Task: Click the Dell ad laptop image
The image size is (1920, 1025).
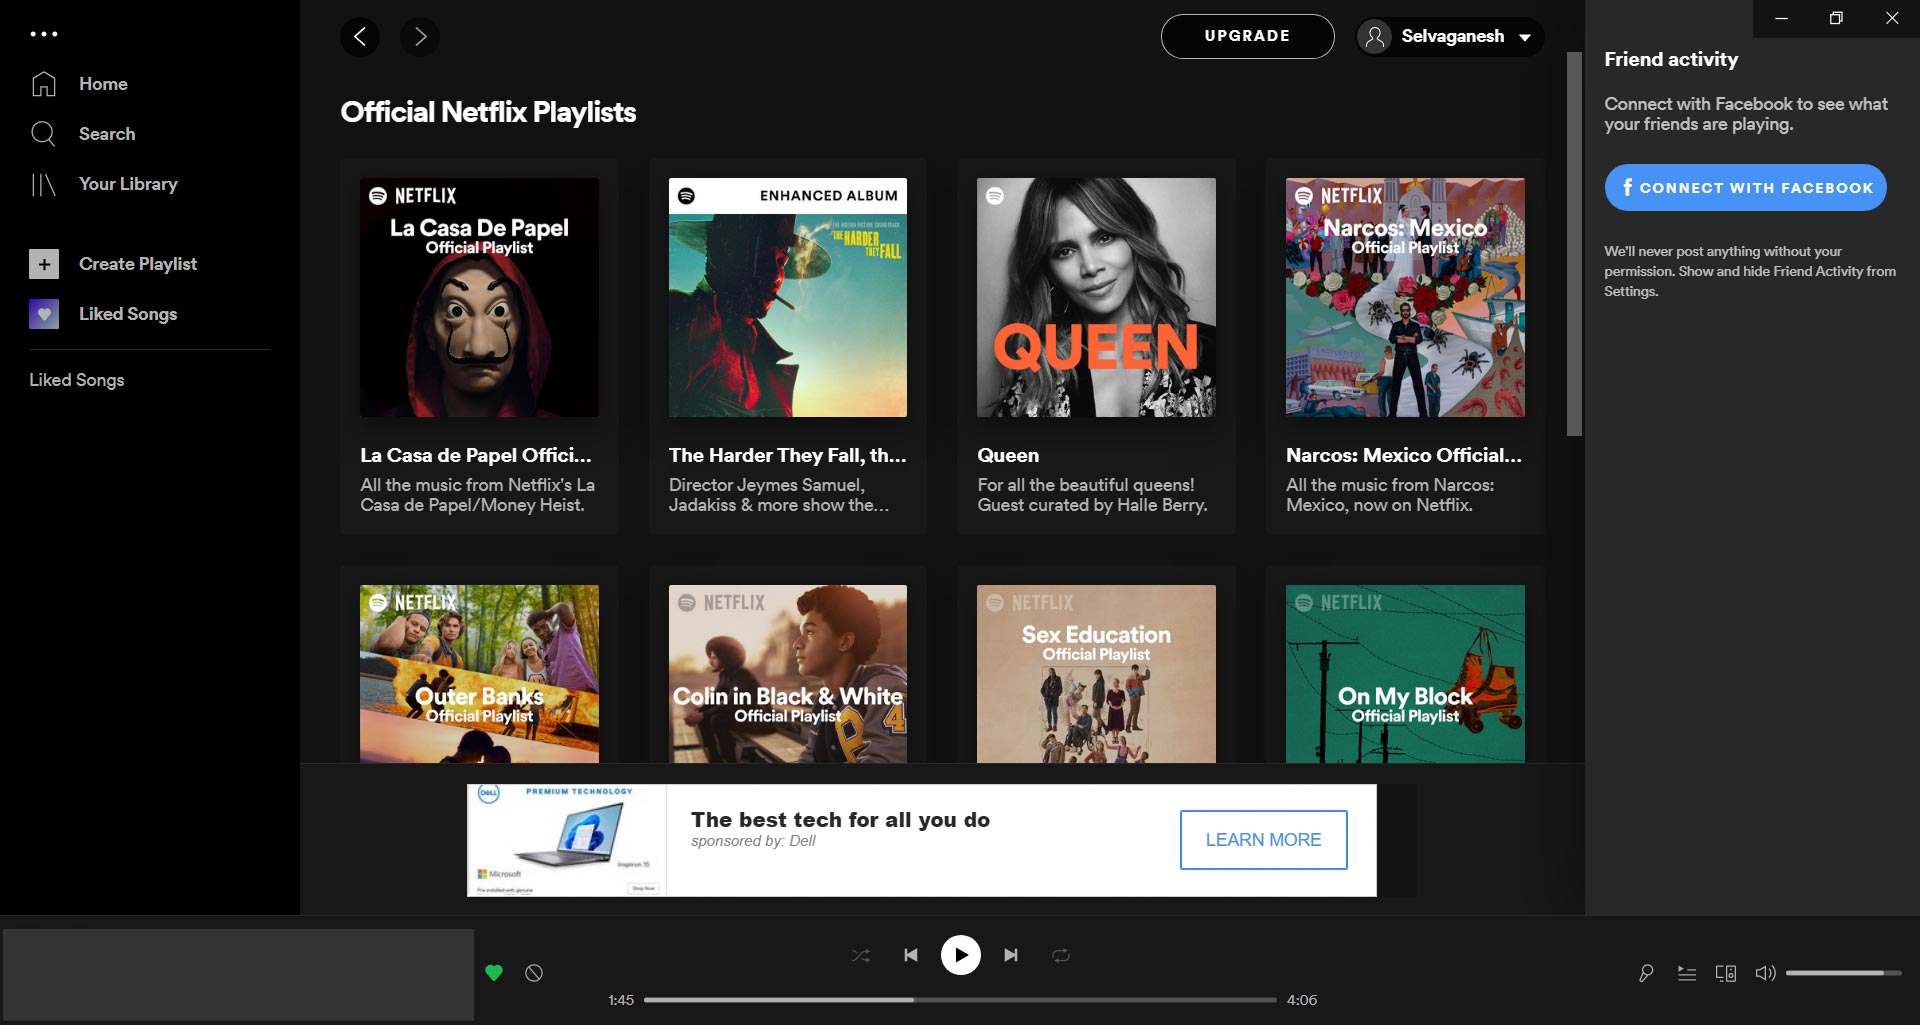Action: tap(567, 840)
